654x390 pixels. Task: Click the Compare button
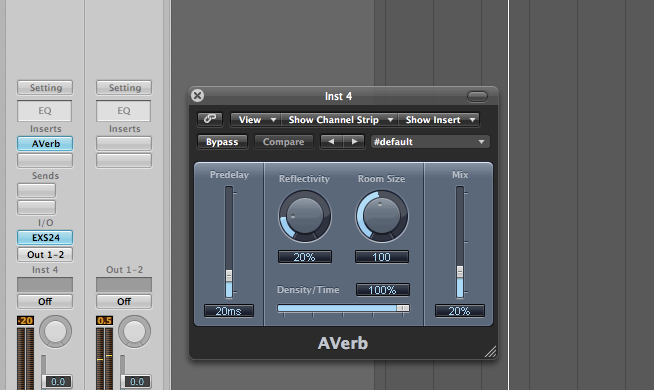tap(283, 142)
